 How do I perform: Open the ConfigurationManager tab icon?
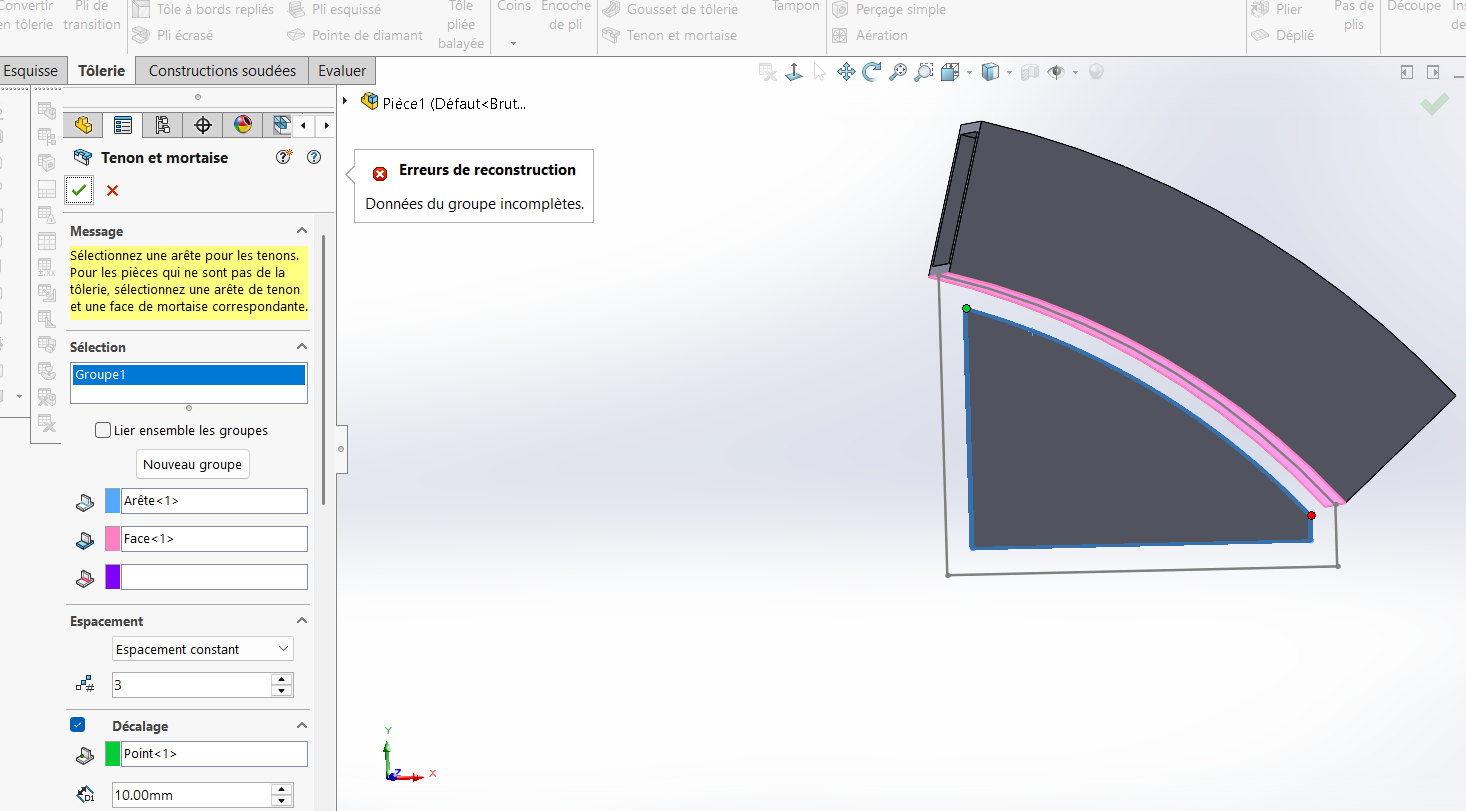pyautogui.click(x=163, y=125)
